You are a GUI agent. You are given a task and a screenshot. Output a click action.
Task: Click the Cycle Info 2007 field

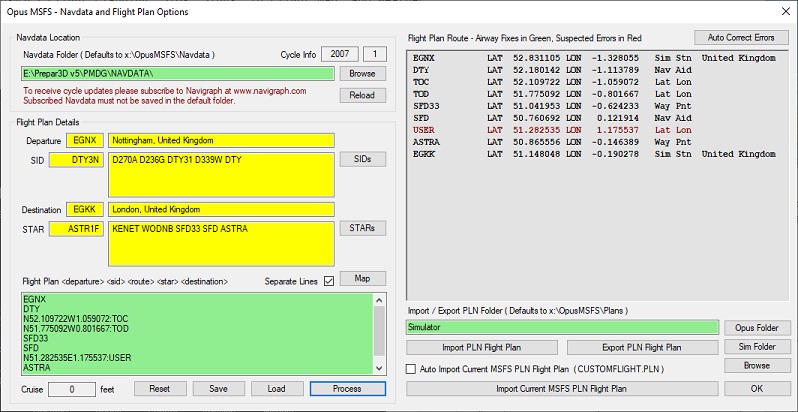(340, 54)
